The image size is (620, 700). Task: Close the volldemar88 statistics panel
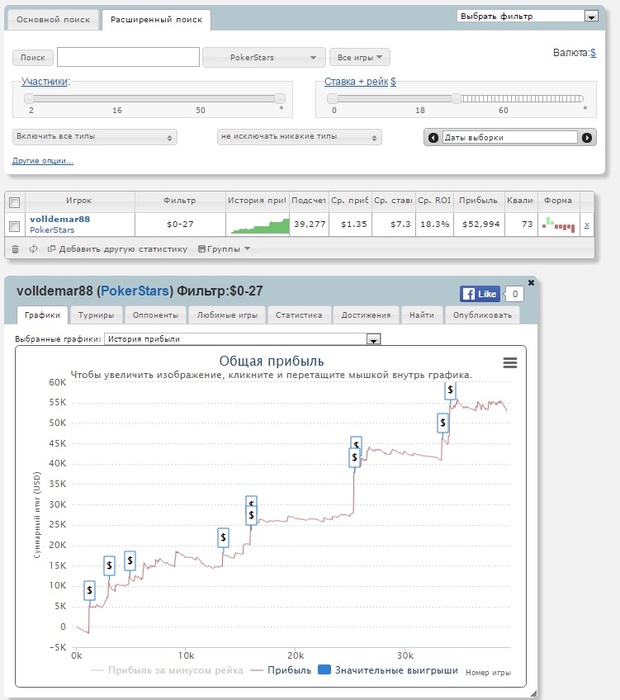click(x=531, y=283)
